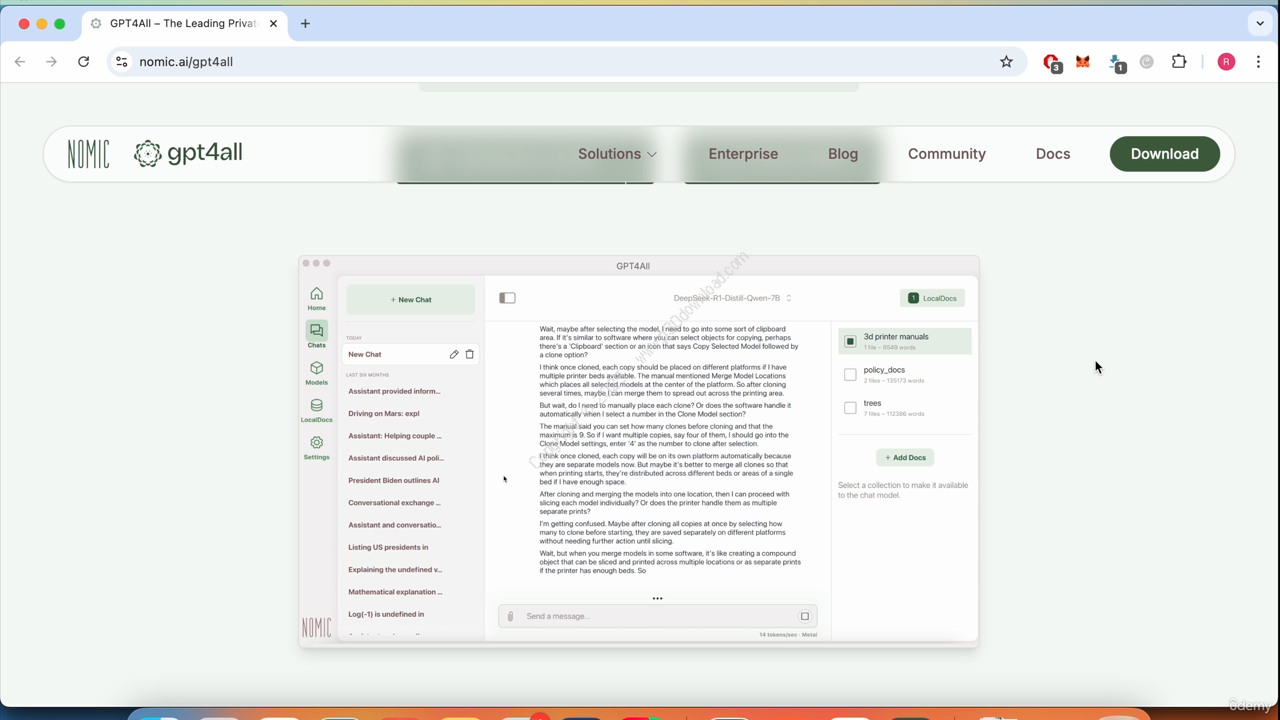Open the Extensions puzzle icon

[x=1179, y=62]
